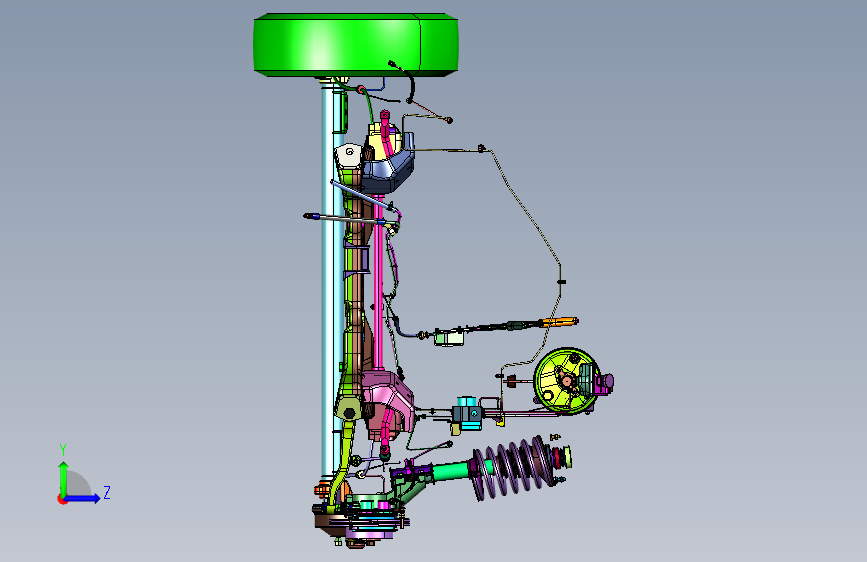This screenshot has width=867, height=562.
Task: Click the blue Z axis of the triad
Action: (x=82, y=498)
